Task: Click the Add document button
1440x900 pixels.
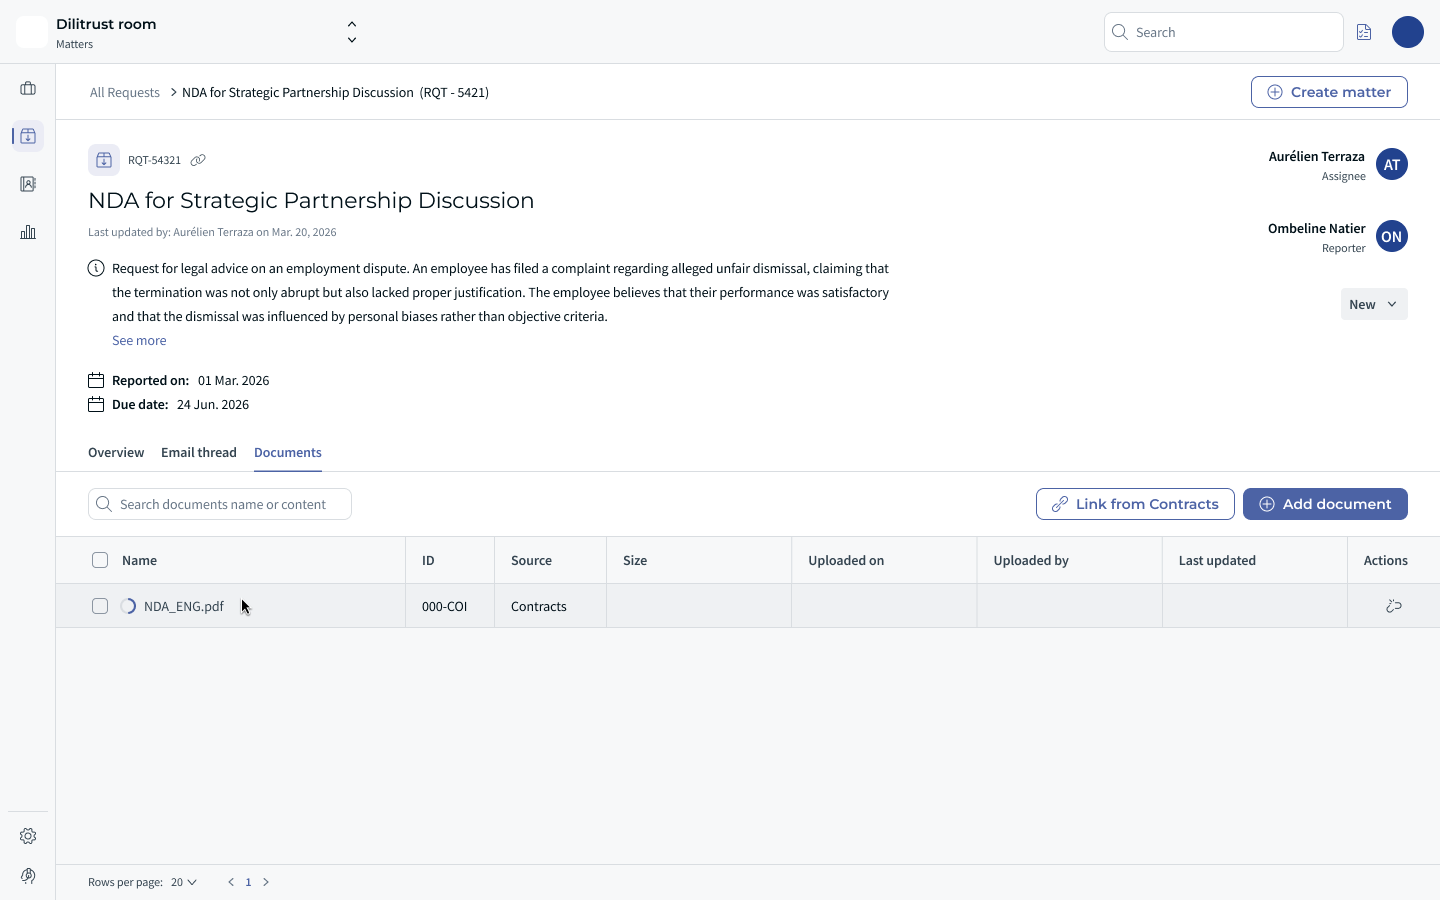Action: [x=1325, y=504]
